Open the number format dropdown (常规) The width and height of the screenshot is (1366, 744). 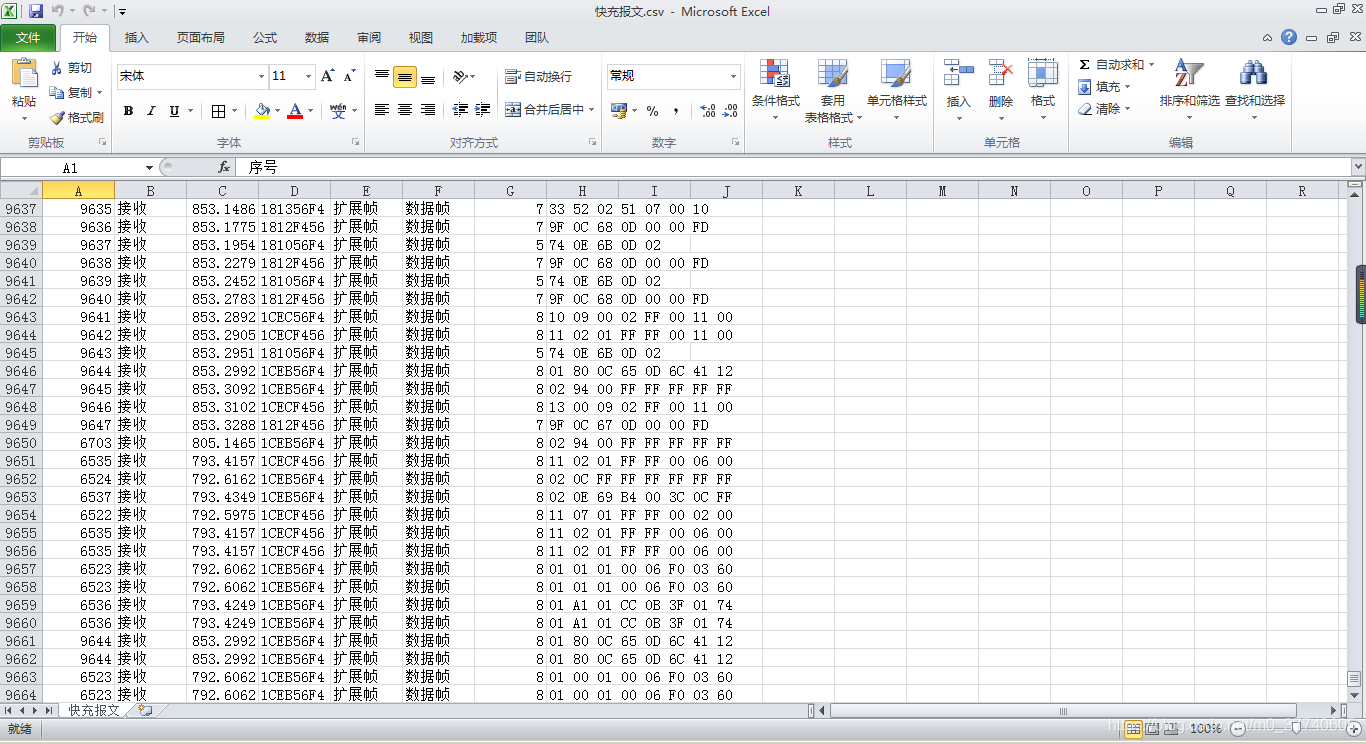[x=733, y=76]
